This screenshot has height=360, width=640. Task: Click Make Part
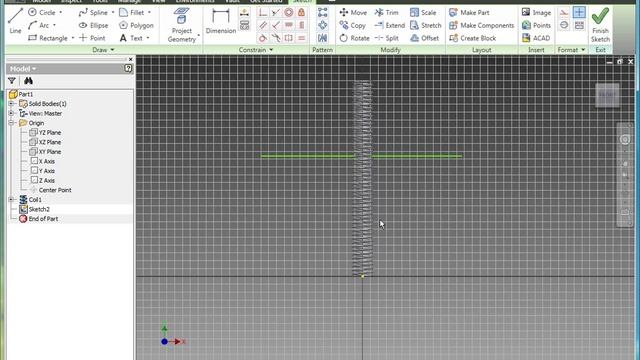(x=469, y=13)
